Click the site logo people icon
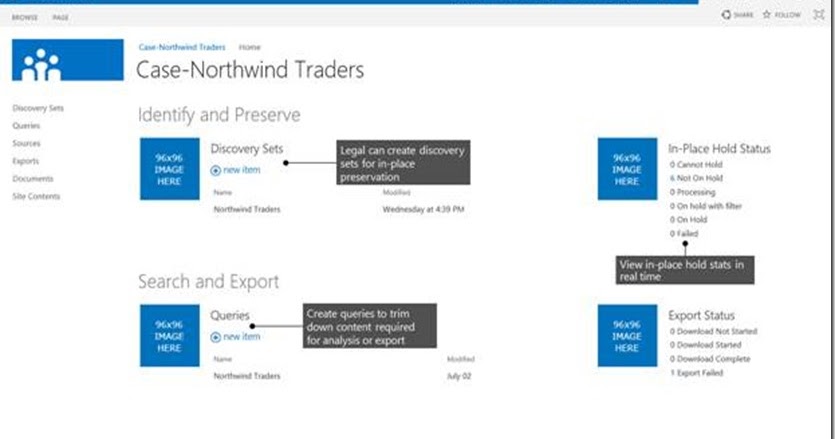This screenshot has height=439, width=835. [68, 60]
